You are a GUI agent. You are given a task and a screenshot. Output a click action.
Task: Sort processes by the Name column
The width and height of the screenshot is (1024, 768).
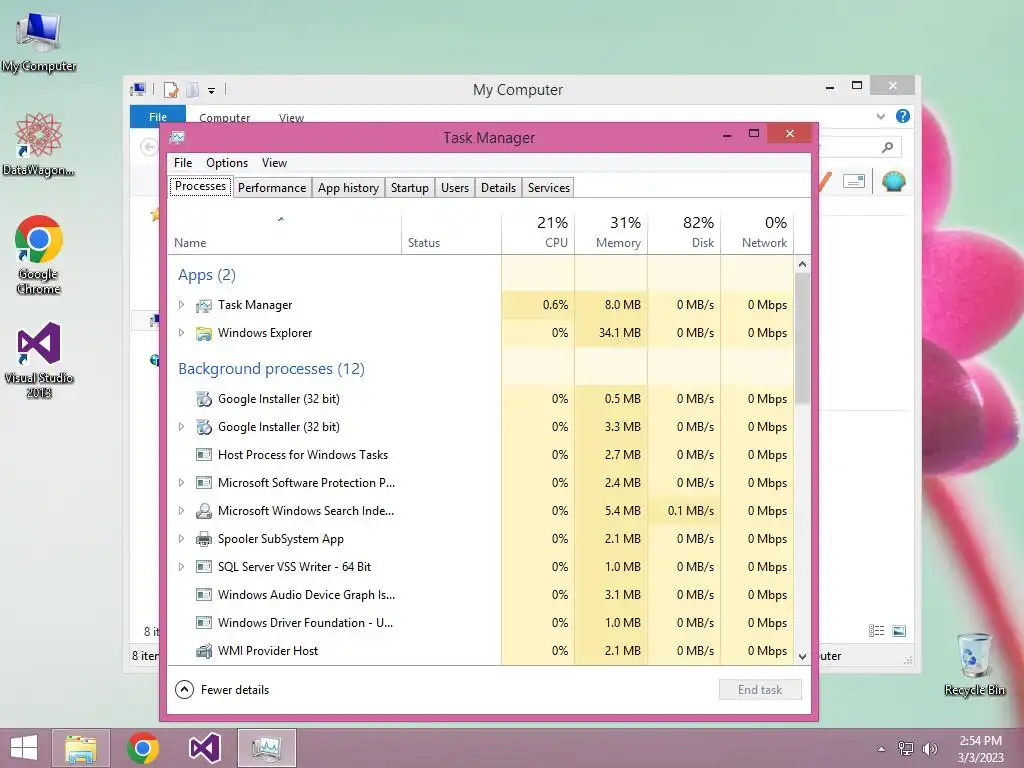[x=285, y=232]
